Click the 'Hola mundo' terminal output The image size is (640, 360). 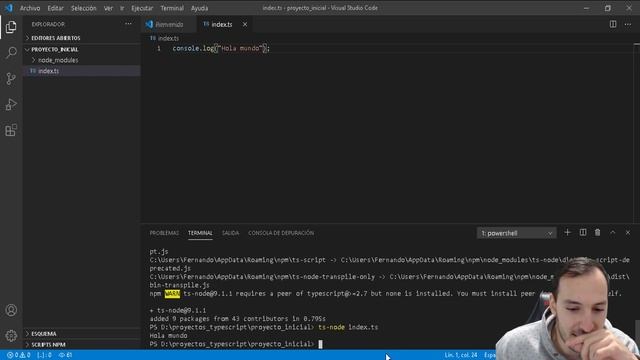click(x=168, y=336)
